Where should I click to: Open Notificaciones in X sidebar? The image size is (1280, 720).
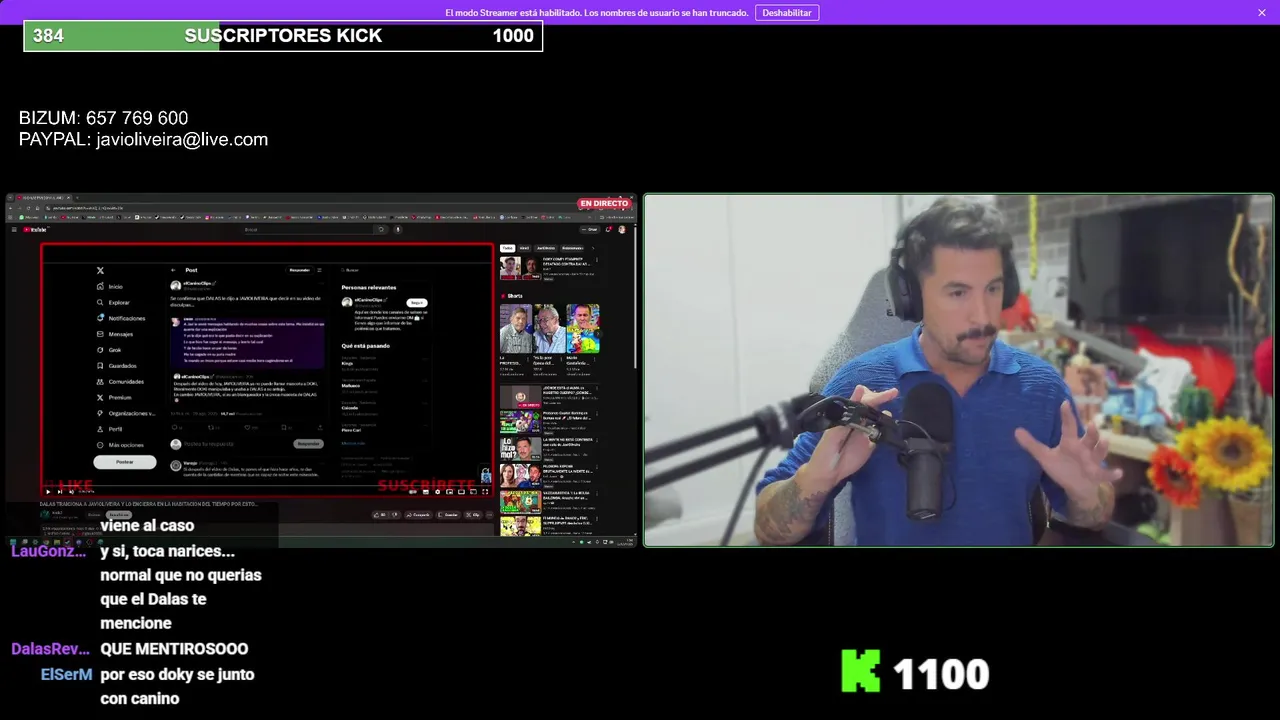coord(121,318)
